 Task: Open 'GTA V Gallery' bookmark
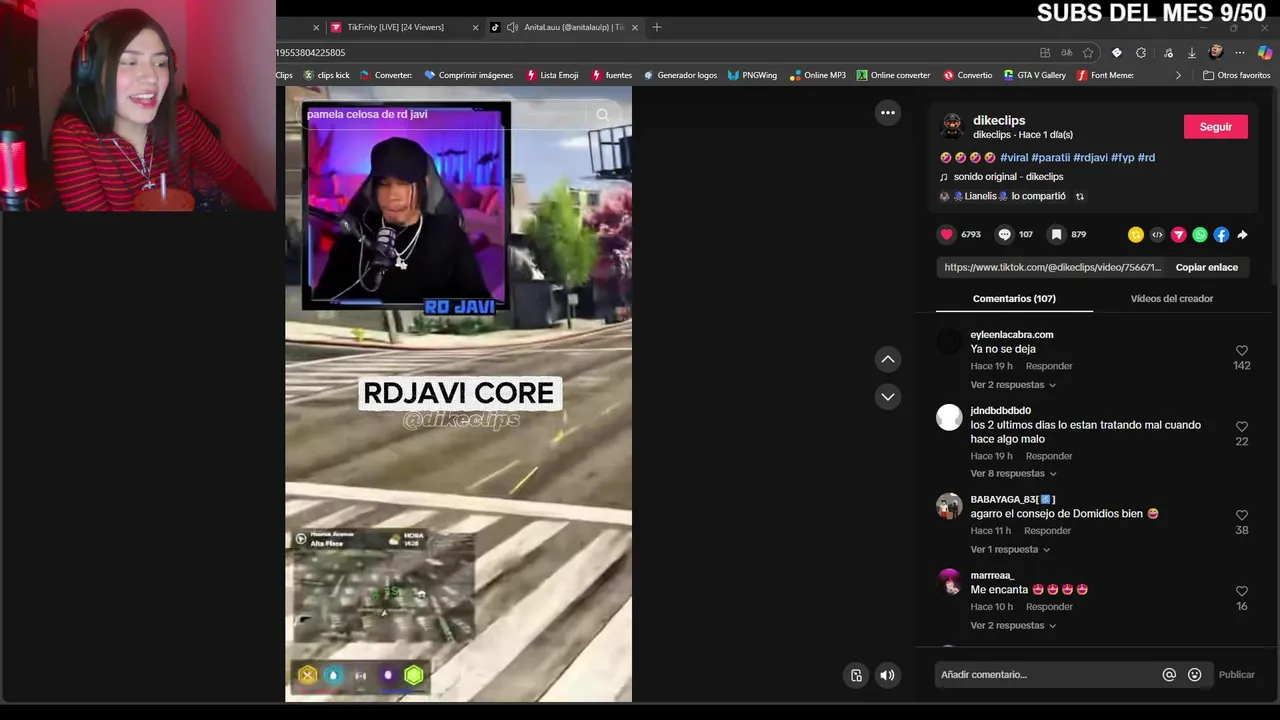pos(1034,75)
